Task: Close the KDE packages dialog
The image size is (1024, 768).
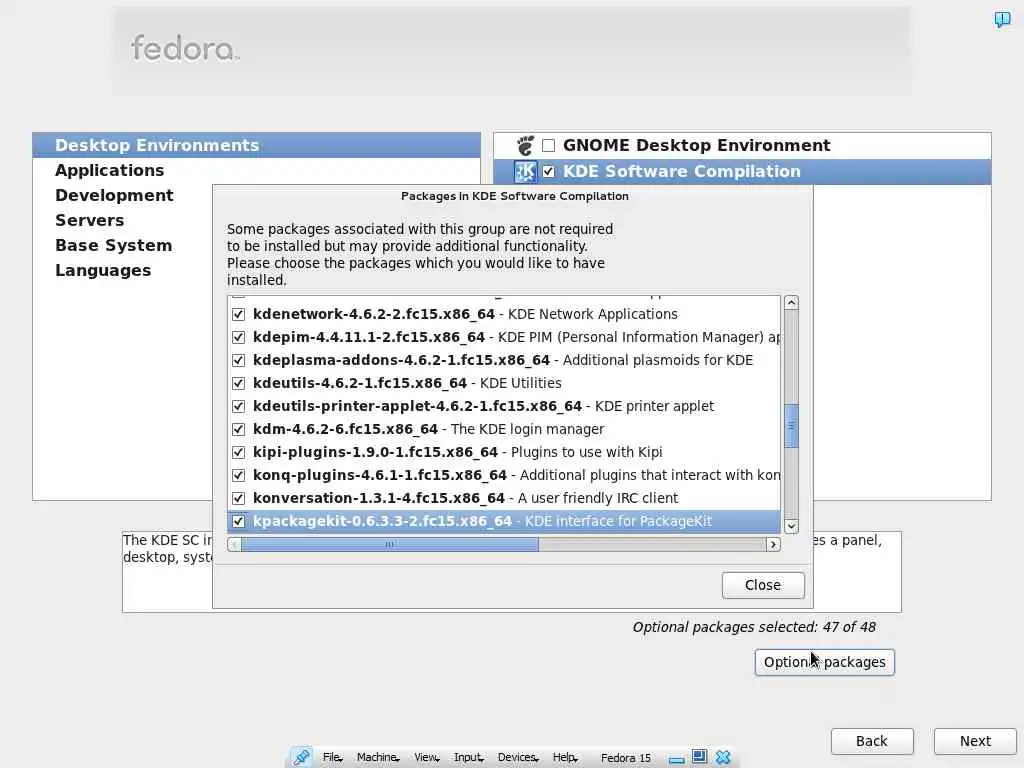Action: click(x=763, y=585)
